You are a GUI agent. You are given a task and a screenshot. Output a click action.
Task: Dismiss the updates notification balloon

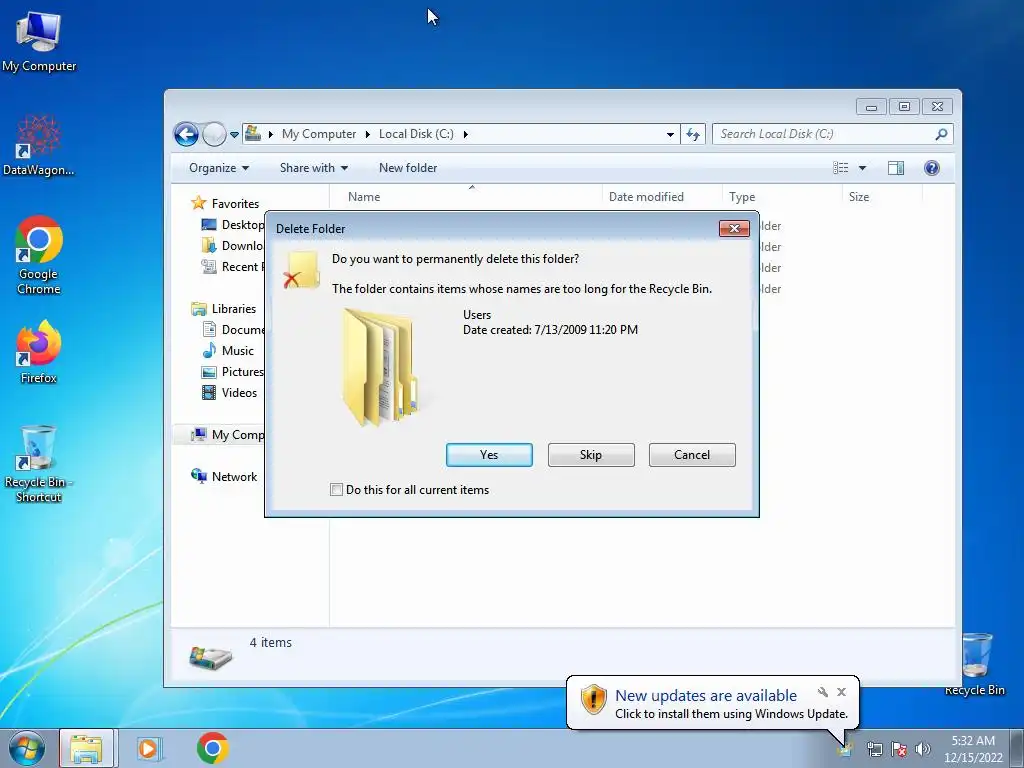click(842, 692)
